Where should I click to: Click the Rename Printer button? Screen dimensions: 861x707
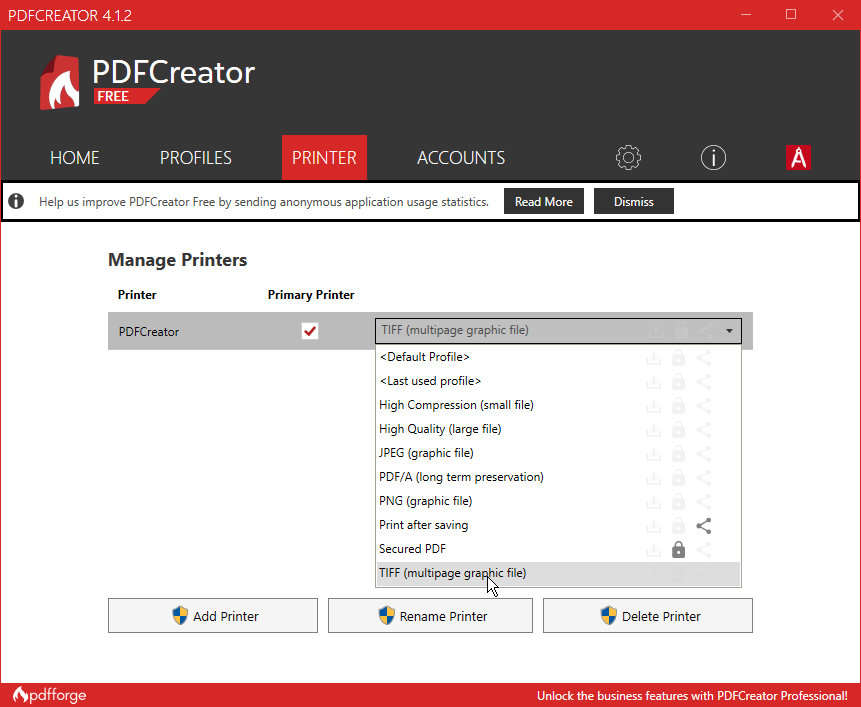click(430, 615)
